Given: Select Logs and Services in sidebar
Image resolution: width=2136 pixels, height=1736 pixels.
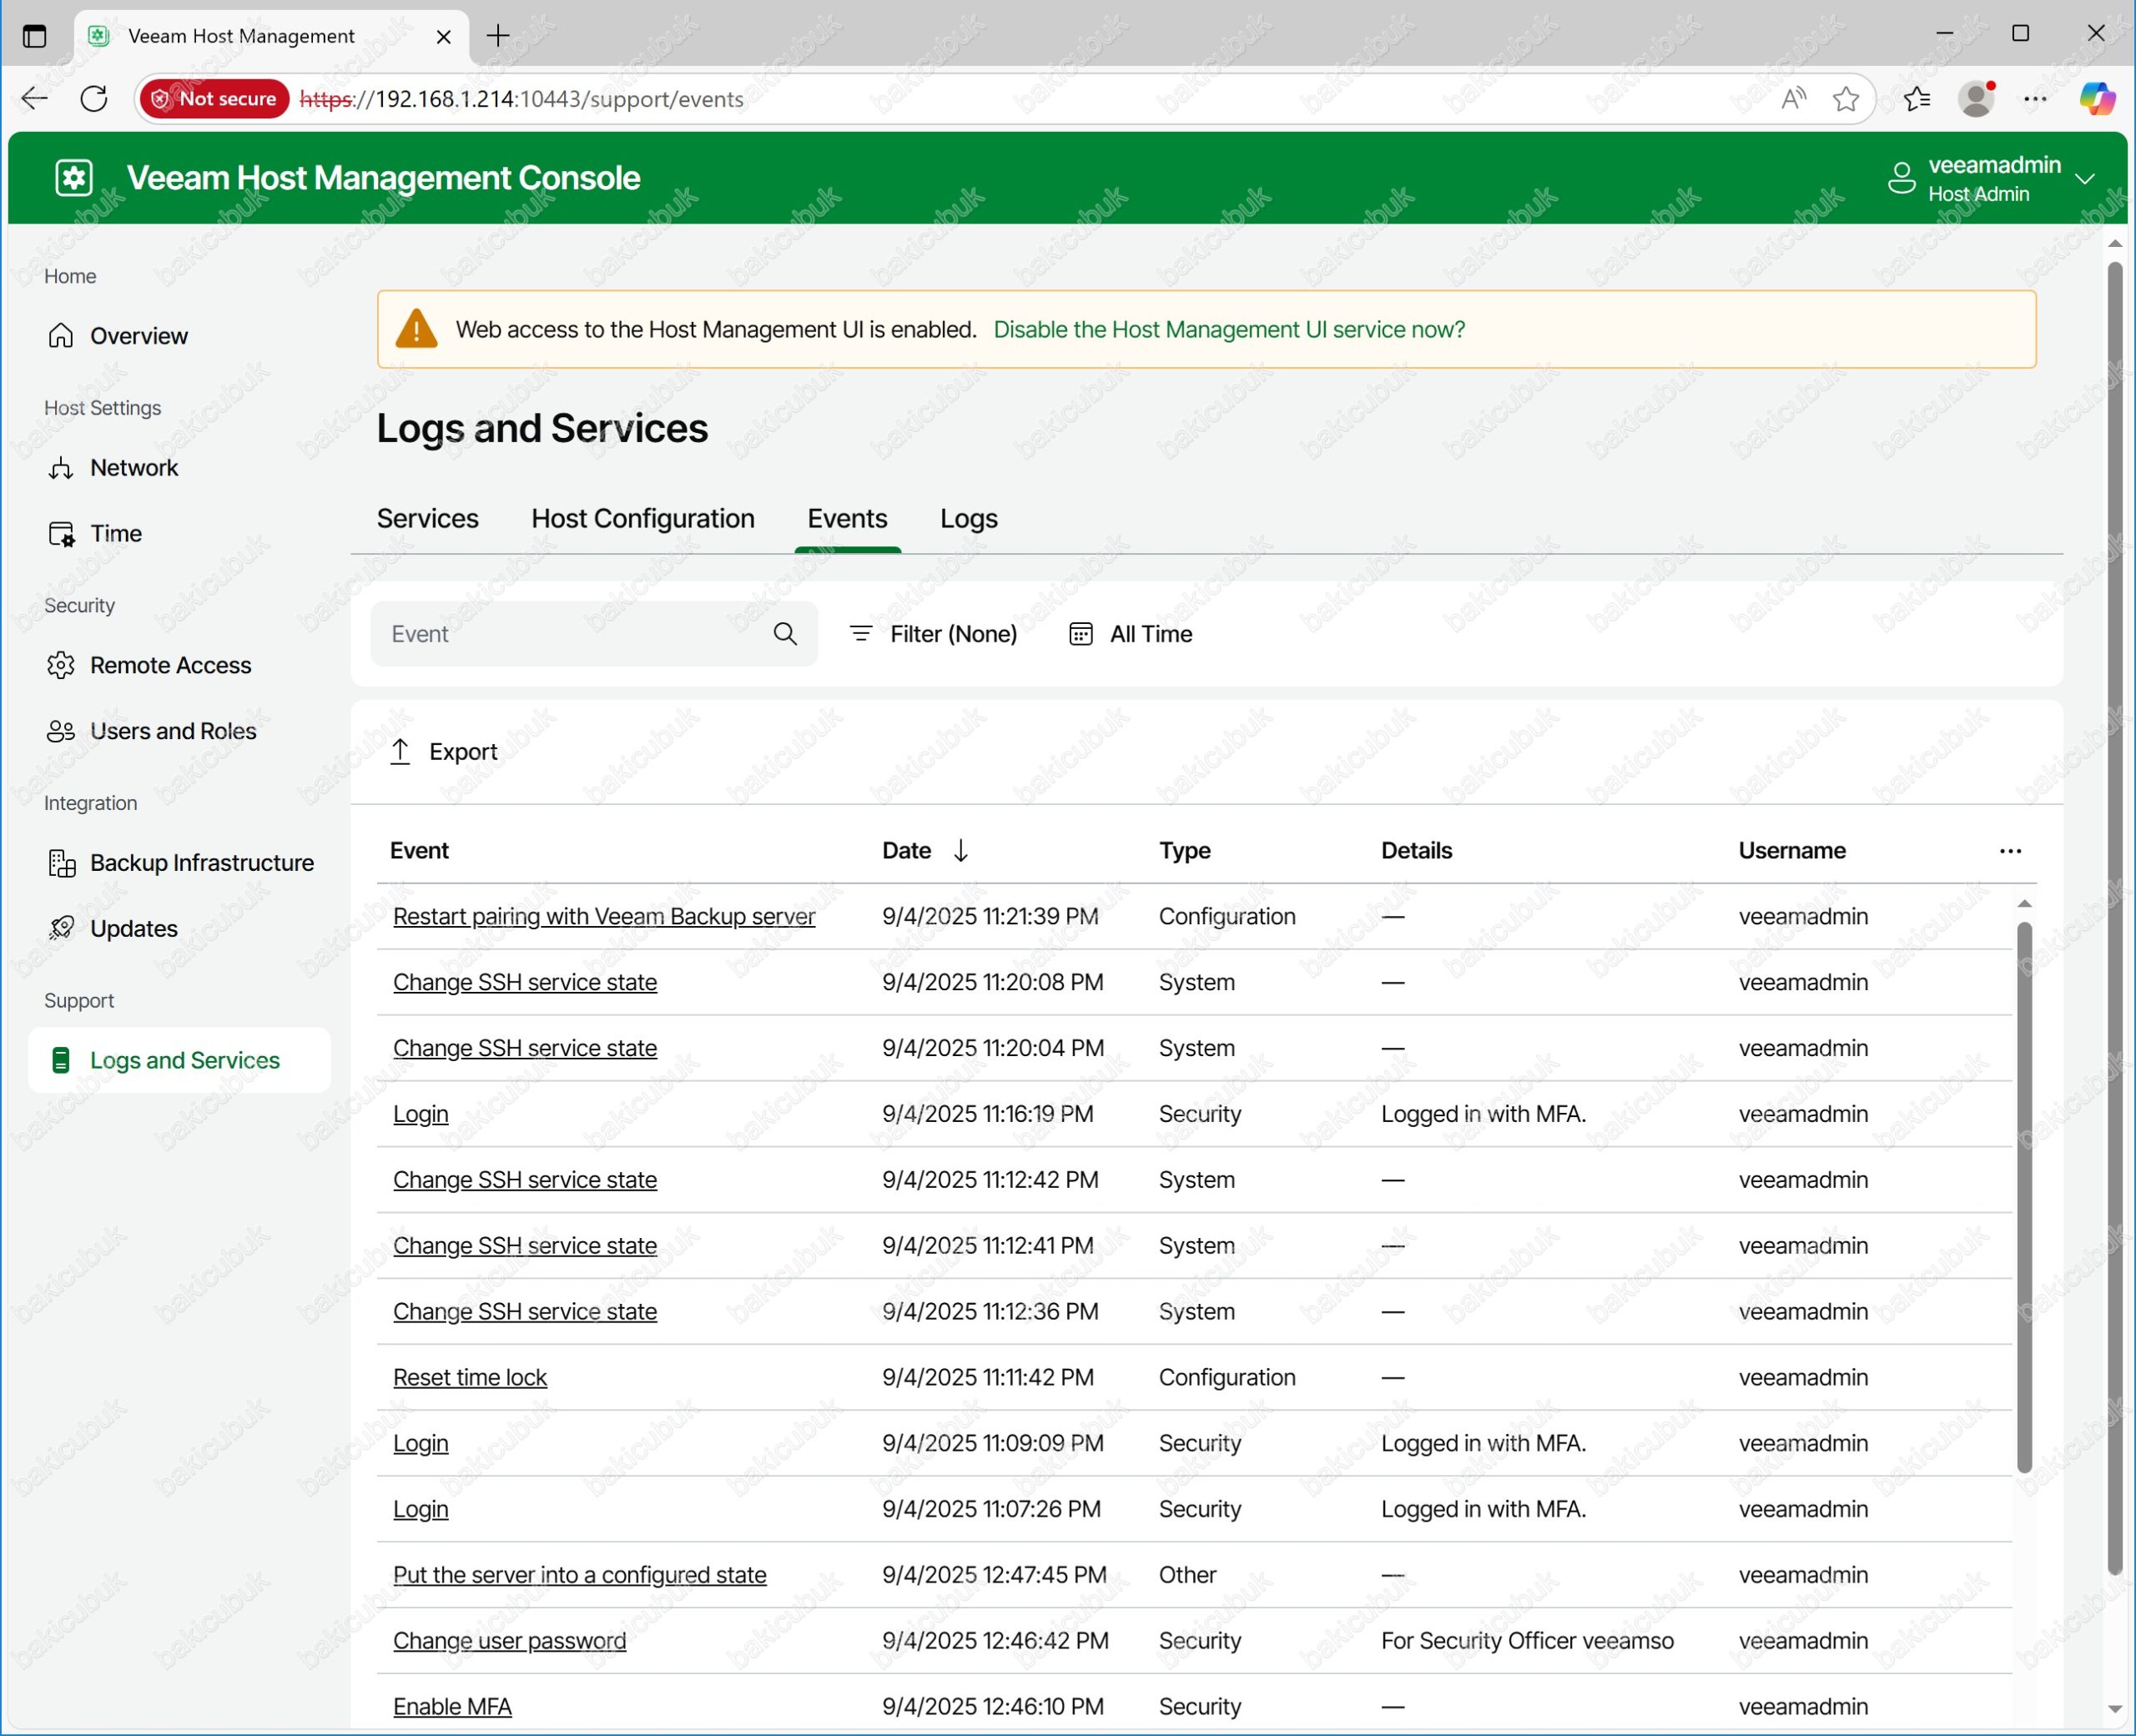Looking at the screenshot, I should pos(179,1060).
